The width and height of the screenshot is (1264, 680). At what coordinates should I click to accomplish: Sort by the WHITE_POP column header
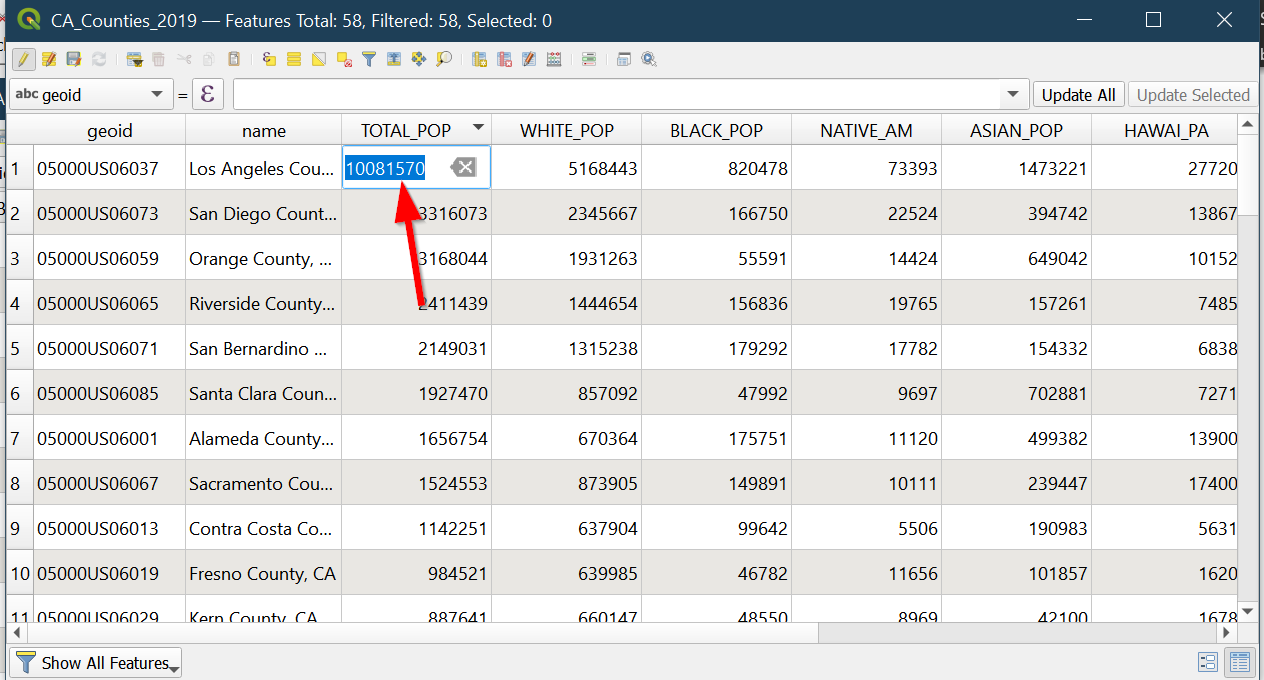(566, 130)
